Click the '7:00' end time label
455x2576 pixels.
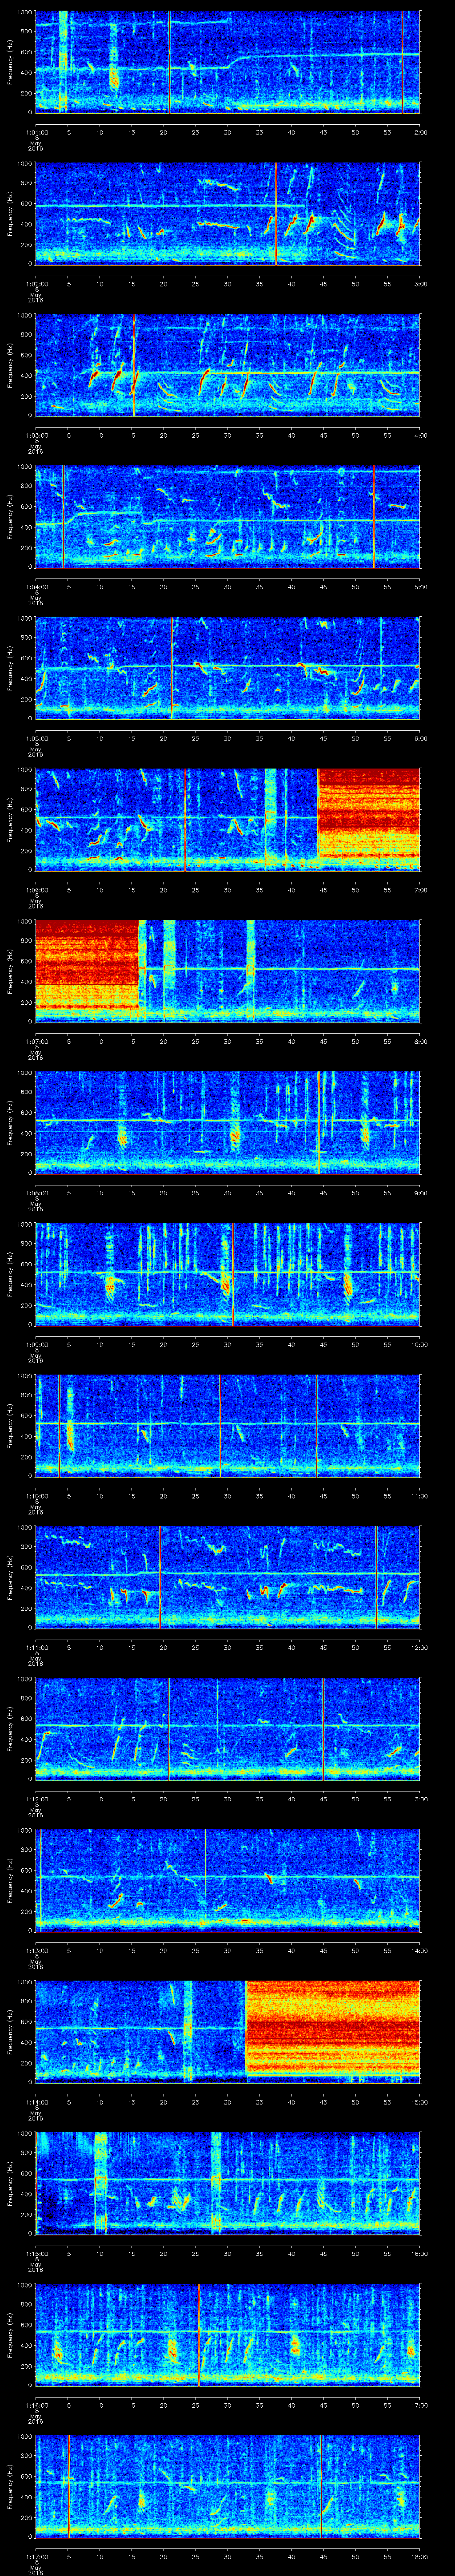[x=420, y=890]
